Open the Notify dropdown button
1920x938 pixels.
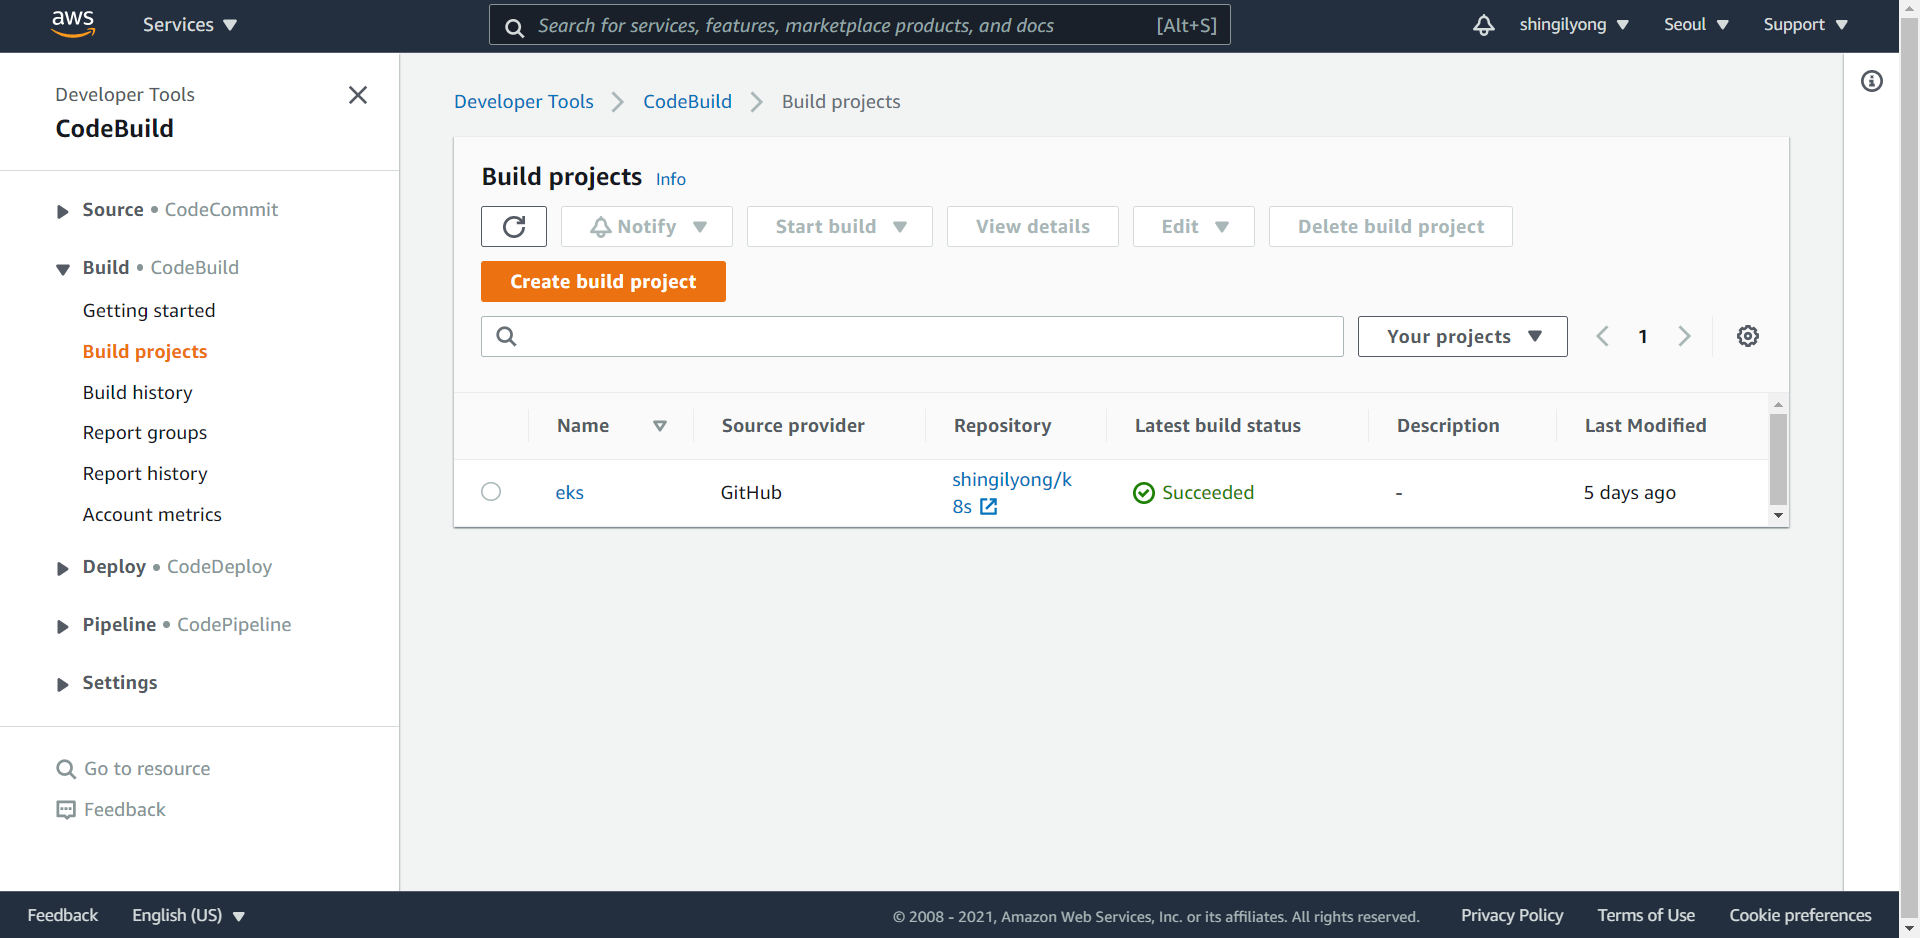point(647,227)
